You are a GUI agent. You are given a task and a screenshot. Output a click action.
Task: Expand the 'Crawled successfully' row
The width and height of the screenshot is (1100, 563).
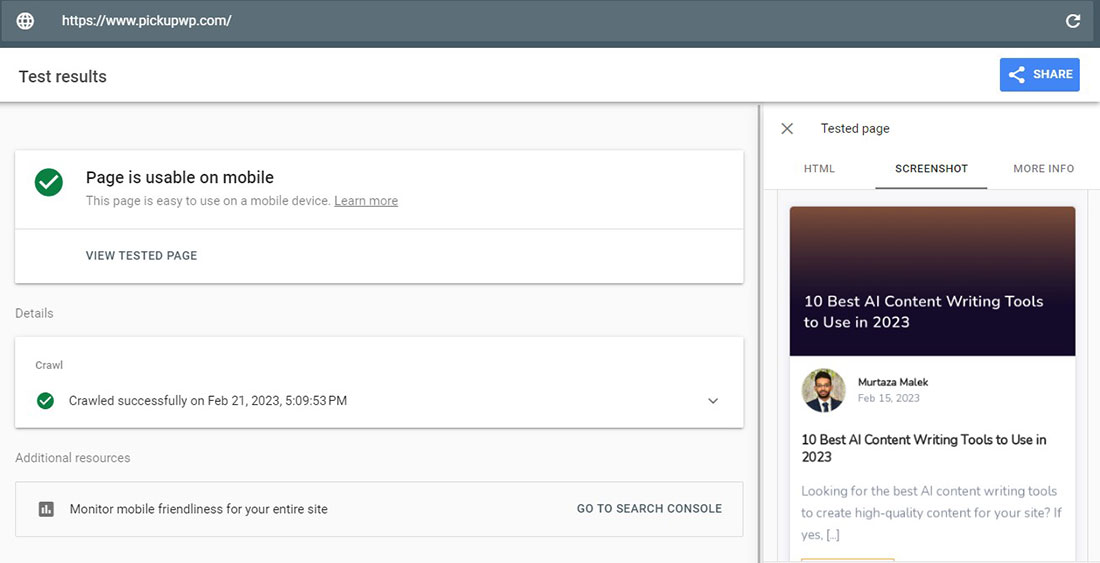(208, 401)
